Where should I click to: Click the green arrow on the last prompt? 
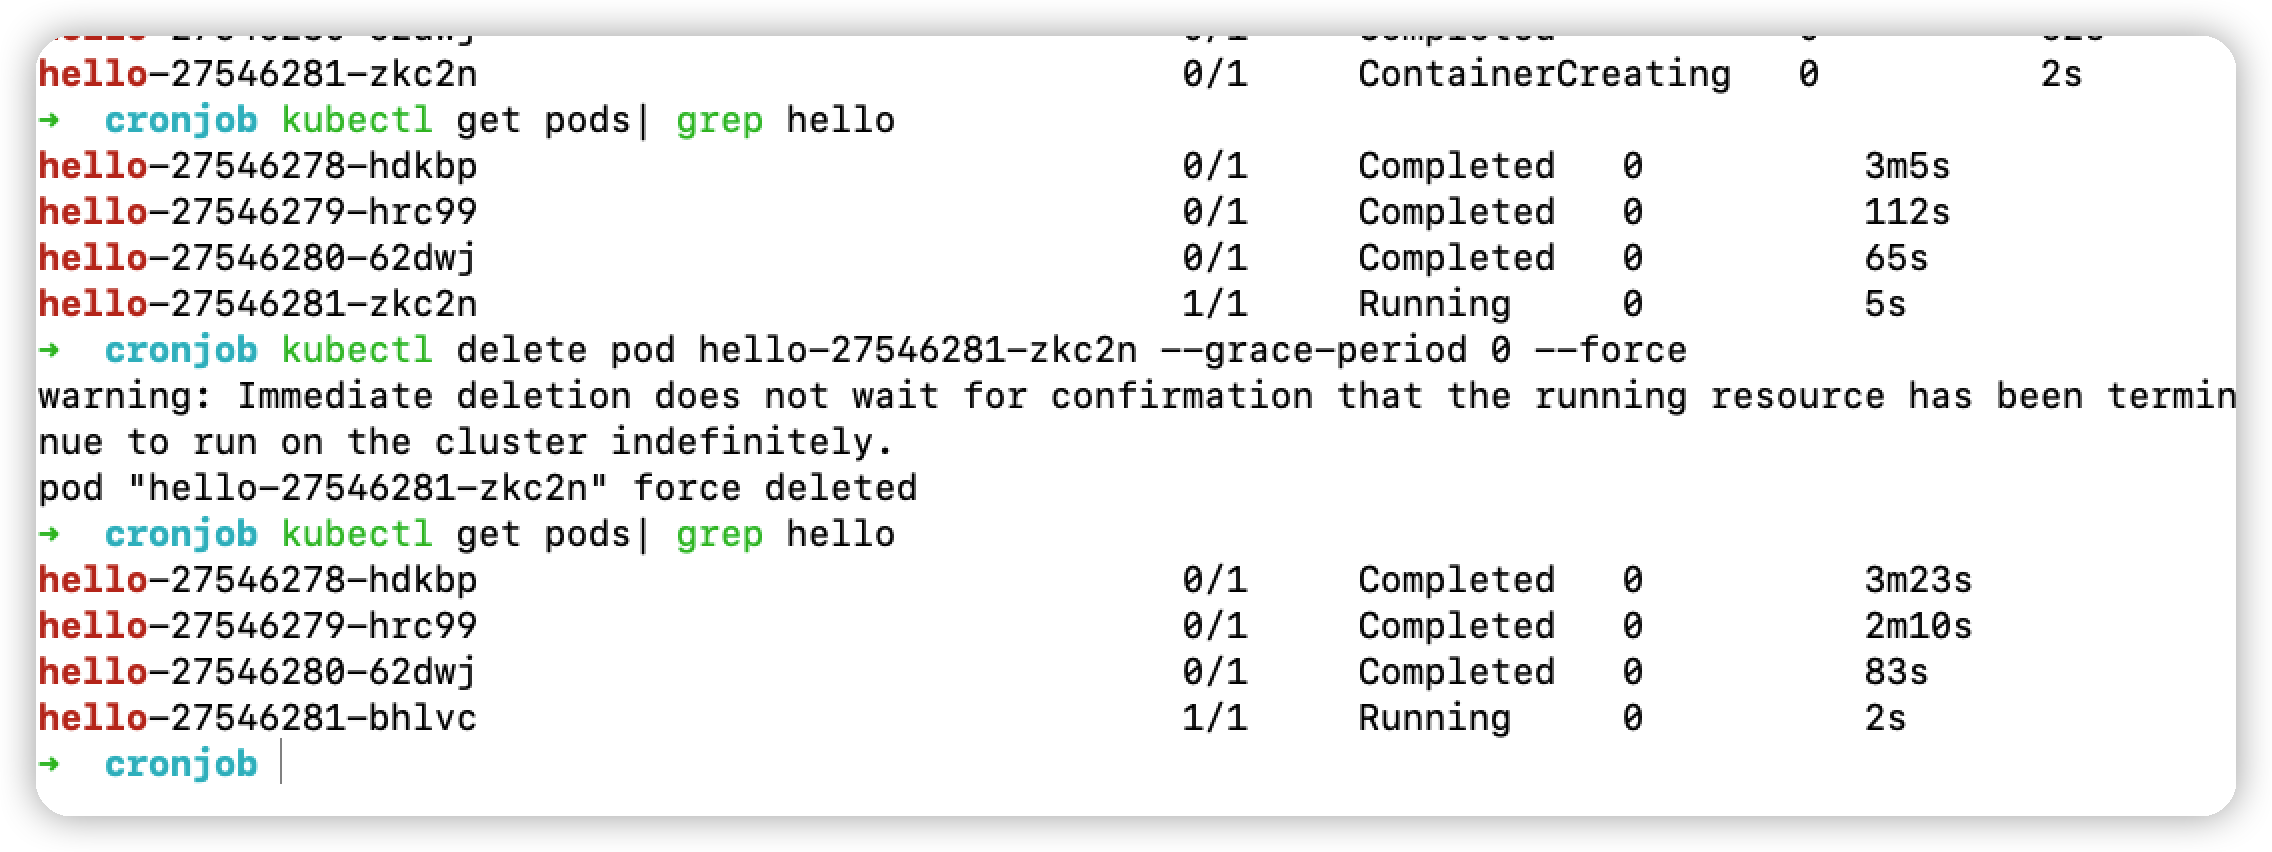[x=49, y=764]
